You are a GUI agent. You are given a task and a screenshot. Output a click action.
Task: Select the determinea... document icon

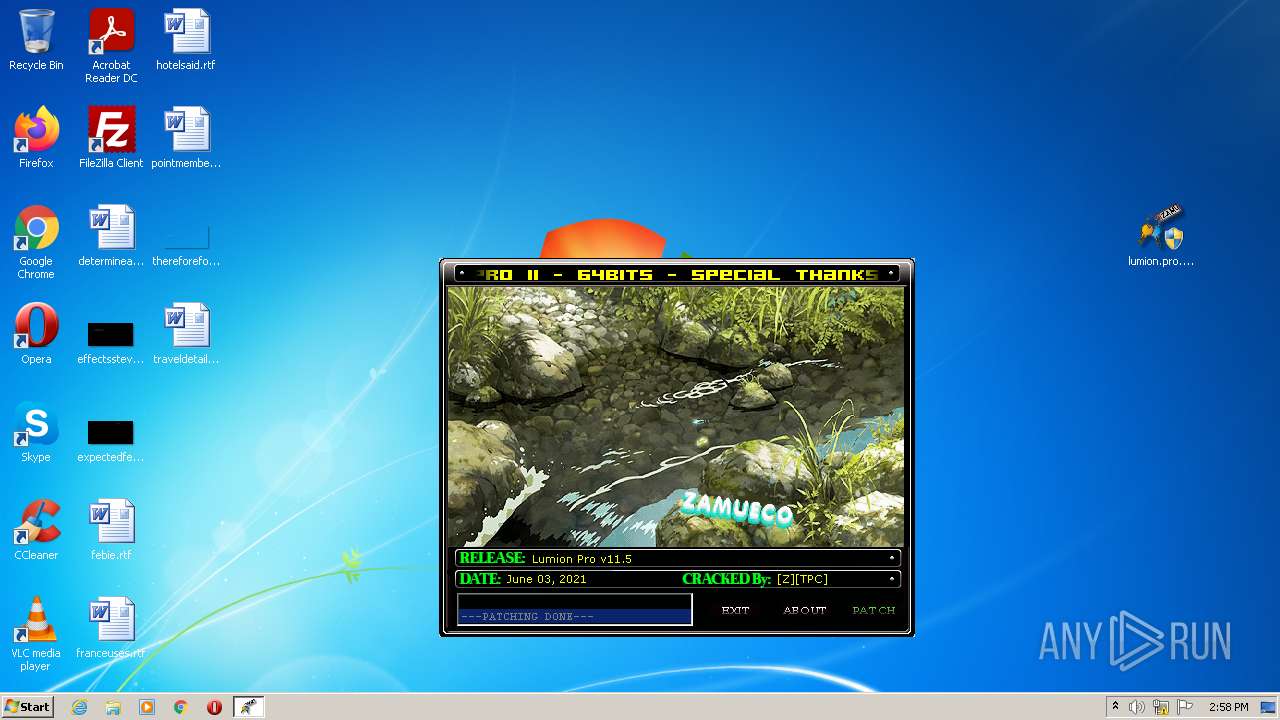pyautogui.click(x=111, y=236)
